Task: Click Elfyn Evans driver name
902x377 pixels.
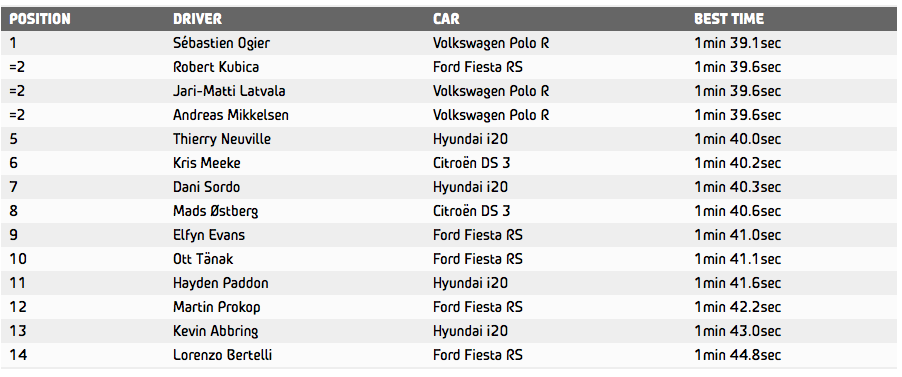Action: point(209,235)
